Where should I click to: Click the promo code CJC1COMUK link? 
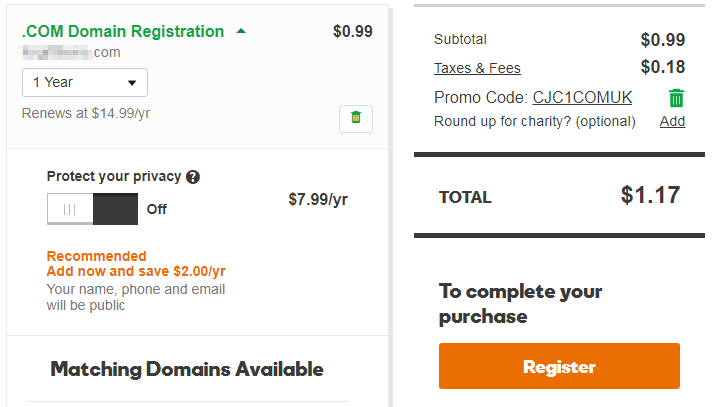[582, 98]
